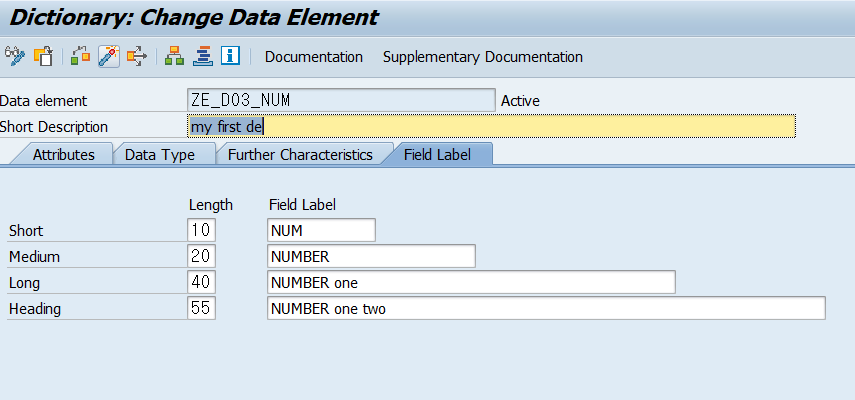Click the 'Short Description' label

pyautogui.click(x=54, y=127)
